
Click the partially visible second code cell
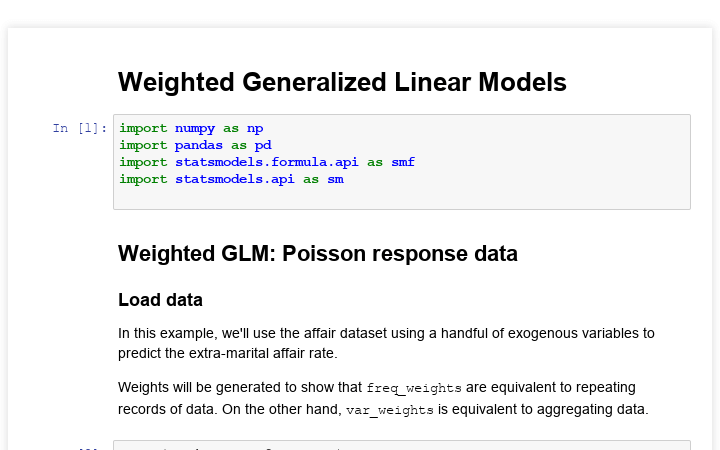400,446
